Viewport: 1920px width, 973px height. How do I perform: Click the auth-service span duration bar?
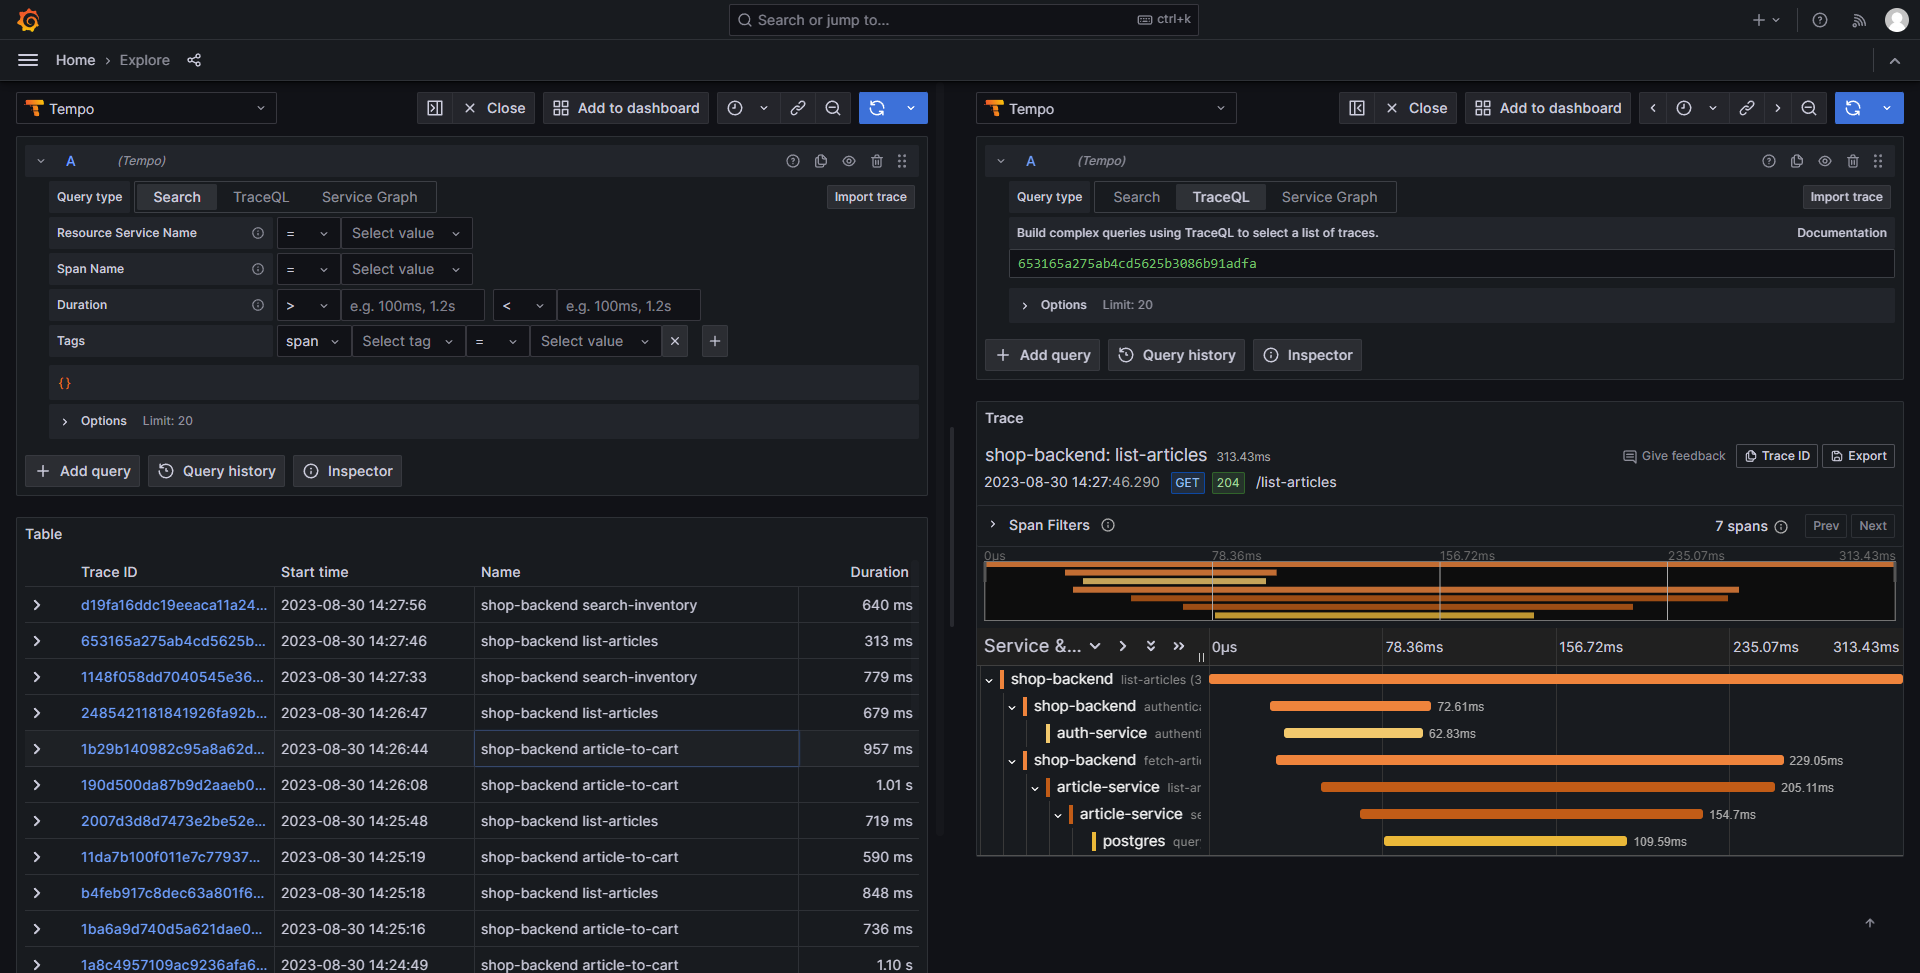coord(1353,733)
